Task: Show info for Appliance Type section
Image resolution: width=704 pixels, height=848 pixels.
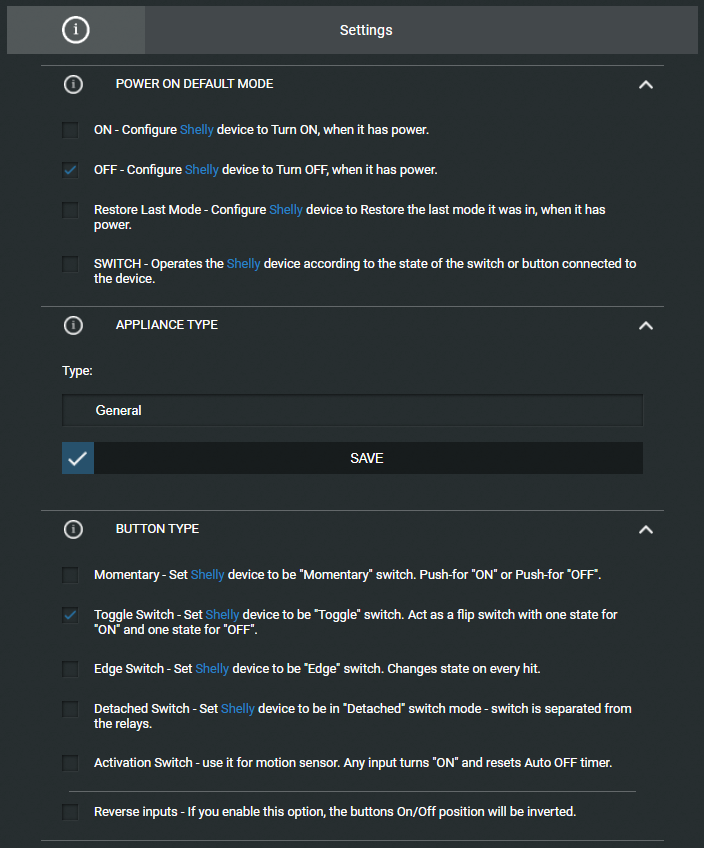Action: pyautogui.click(x=74, y=326)
